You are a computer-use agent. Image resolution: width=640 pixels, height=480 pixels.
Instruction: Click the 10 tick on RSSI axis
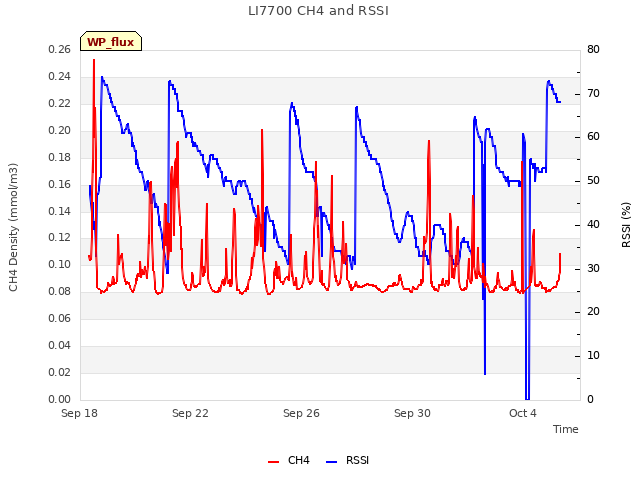pos(593,356)
